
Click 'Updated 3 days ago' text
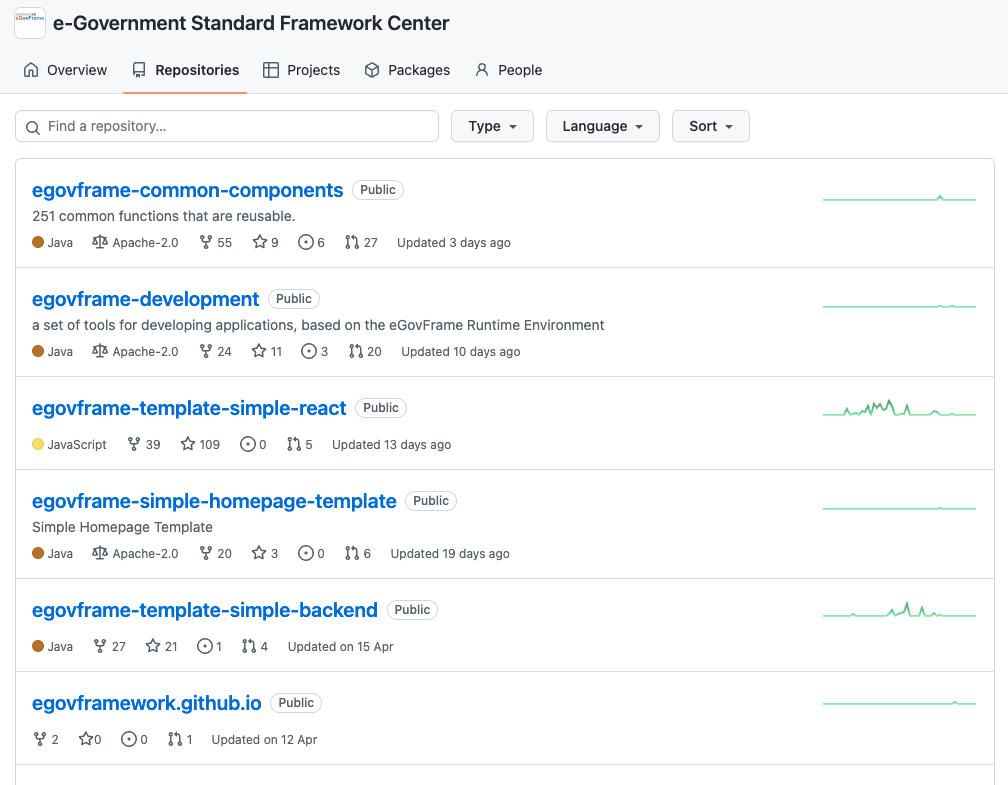pyautogui.click(x=454, y=242)
